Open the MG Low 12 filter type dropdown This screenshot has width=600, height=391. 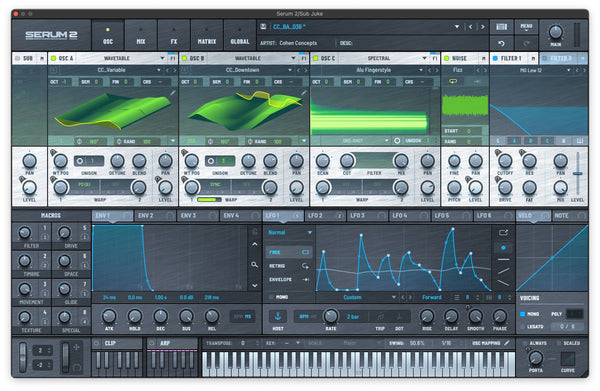(x=568, y=70)
